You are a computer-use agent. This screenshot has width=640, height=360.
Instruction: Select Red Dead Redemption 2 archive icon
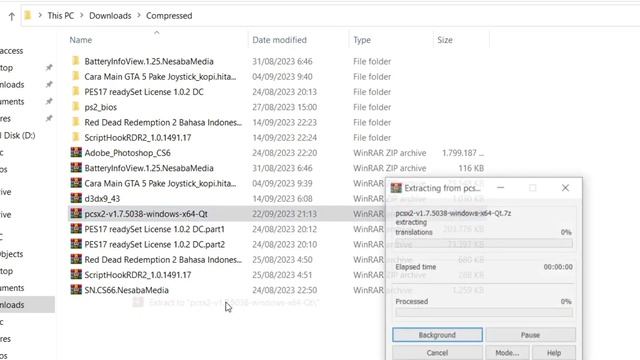76,259
